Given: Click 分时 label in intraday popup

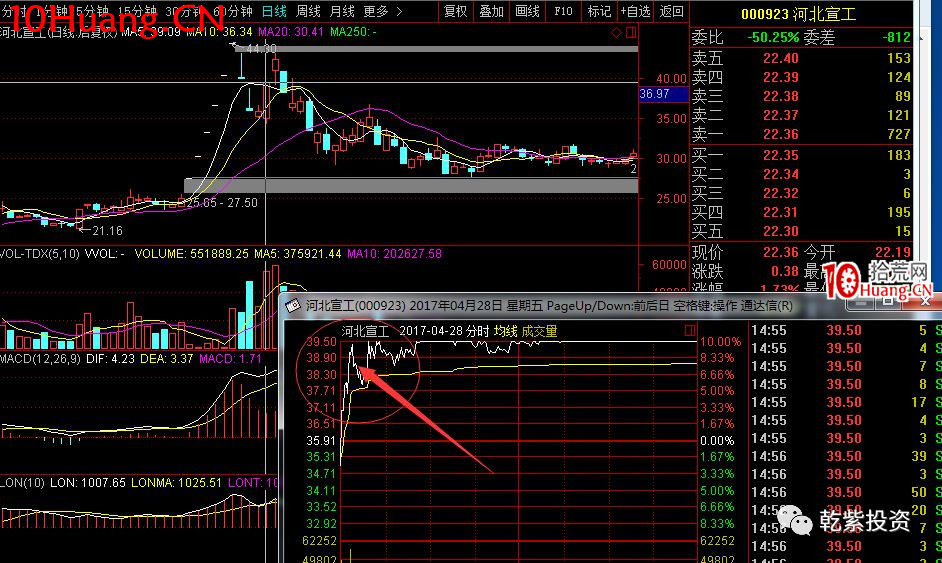Looking at the screenshot, I should [478, 331].
